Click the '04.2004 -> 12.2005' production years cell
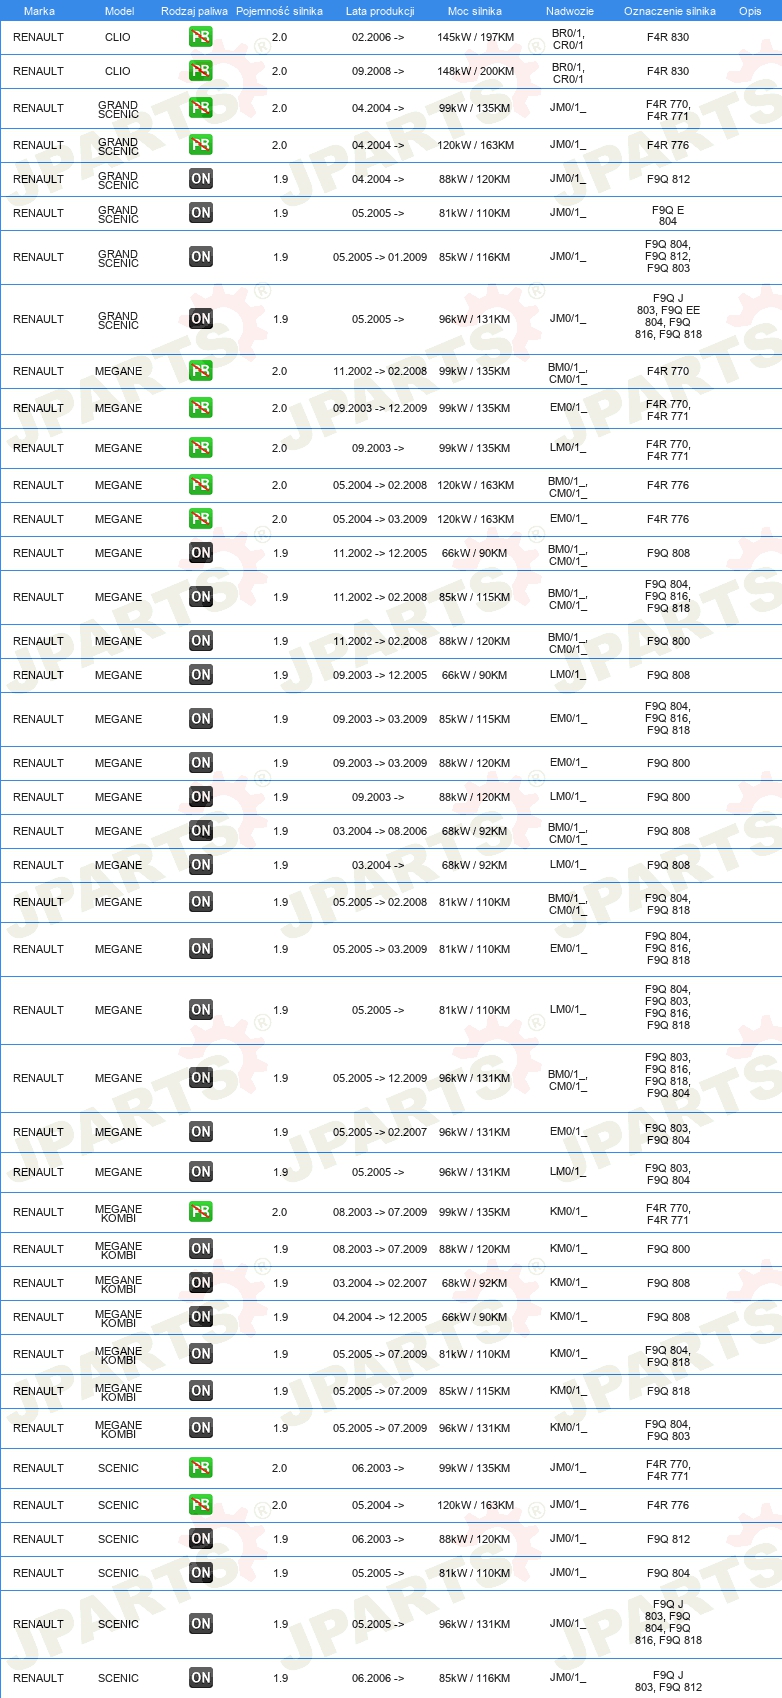782x1698 pixels. click(380, 1317)
